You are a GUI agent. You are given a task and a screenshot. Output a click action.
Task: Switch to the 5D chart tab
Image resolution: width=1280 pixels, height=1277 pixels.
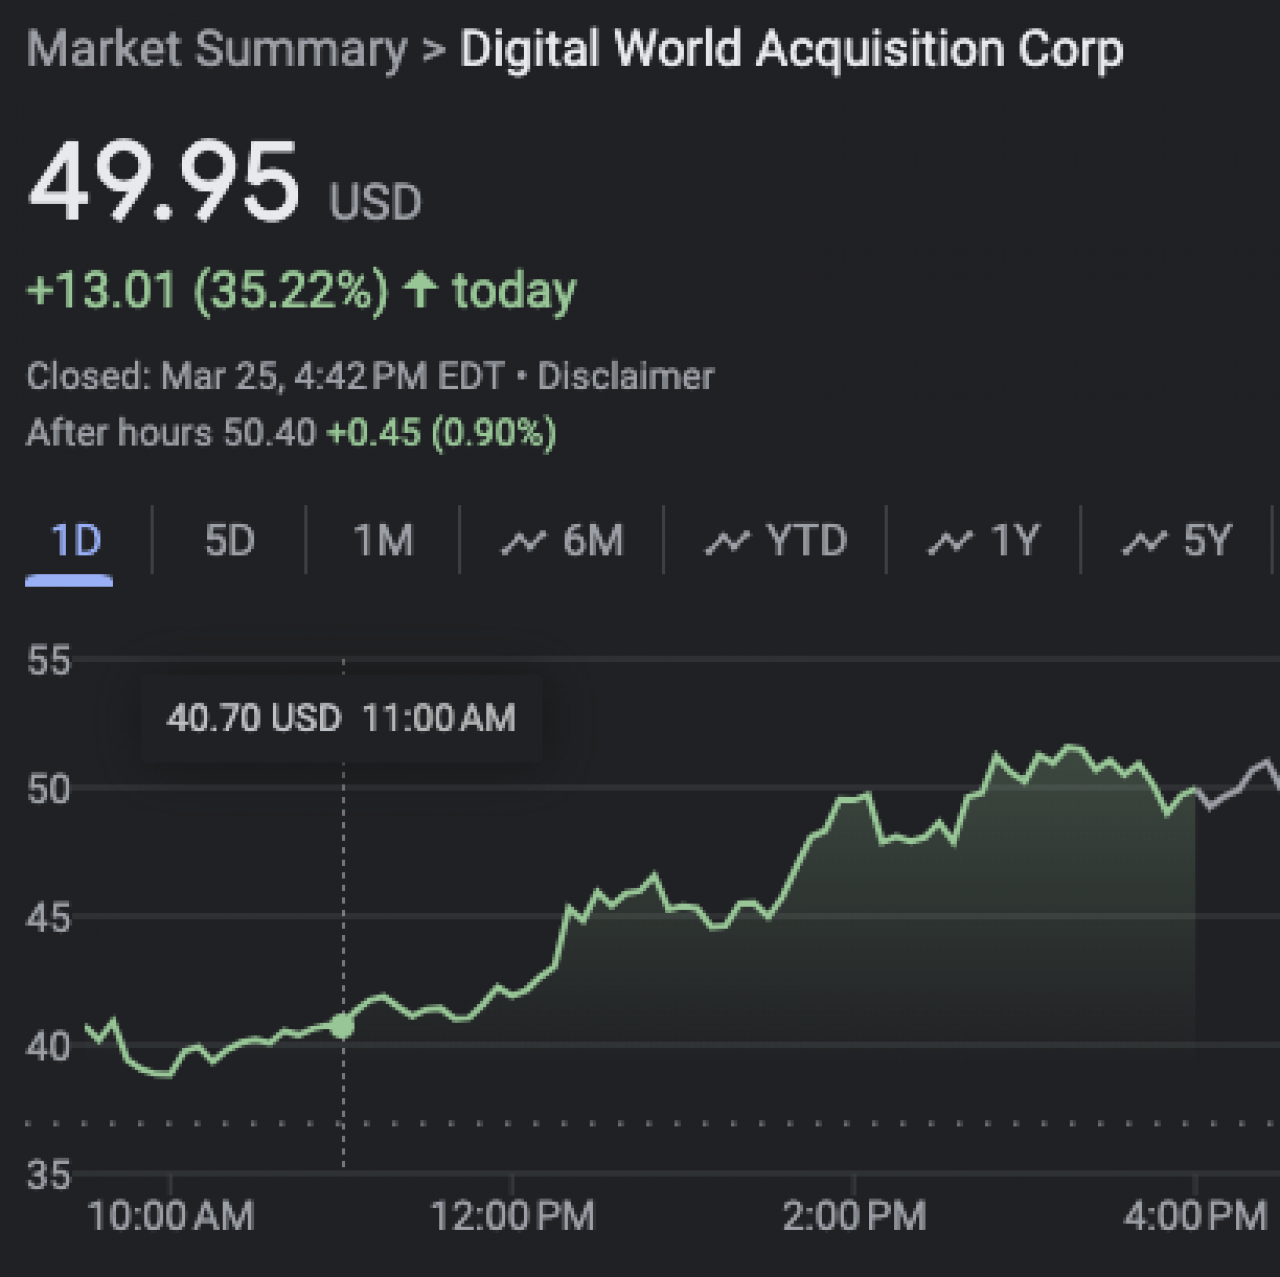pyautogui.click(x=230, y=541)
